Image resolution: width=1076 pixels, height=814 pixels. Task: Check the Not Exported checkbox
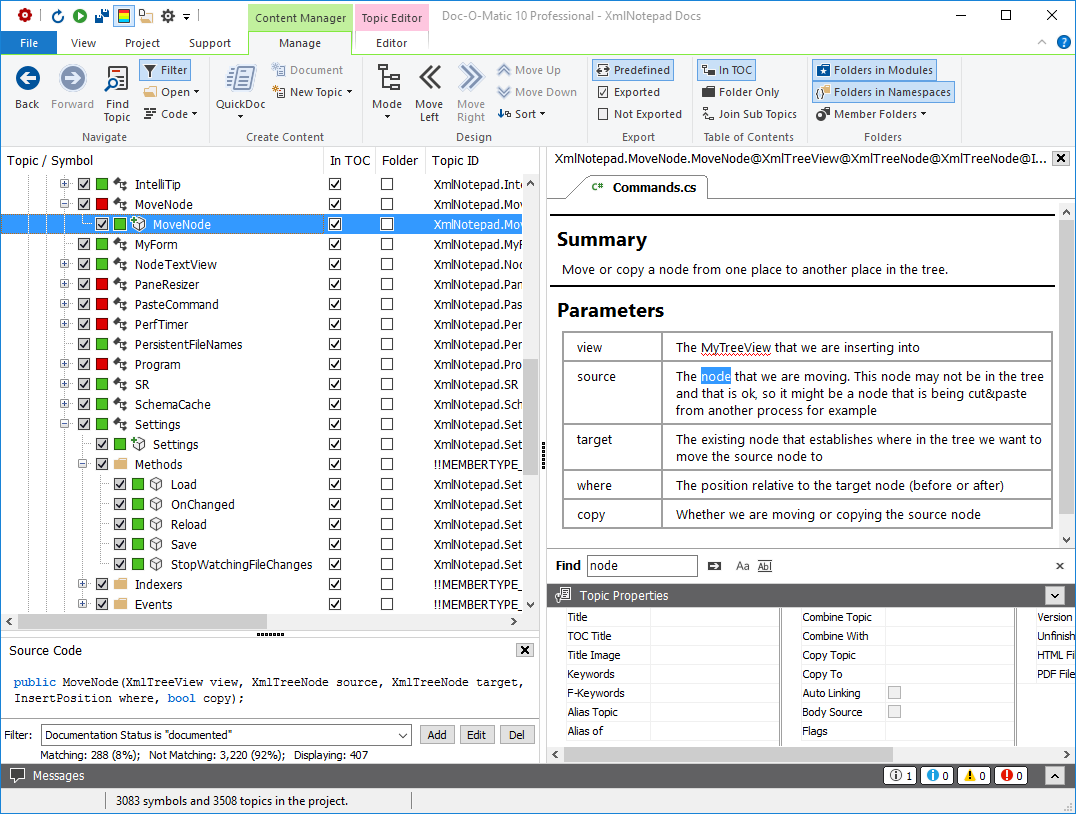[x=603, y=114]
